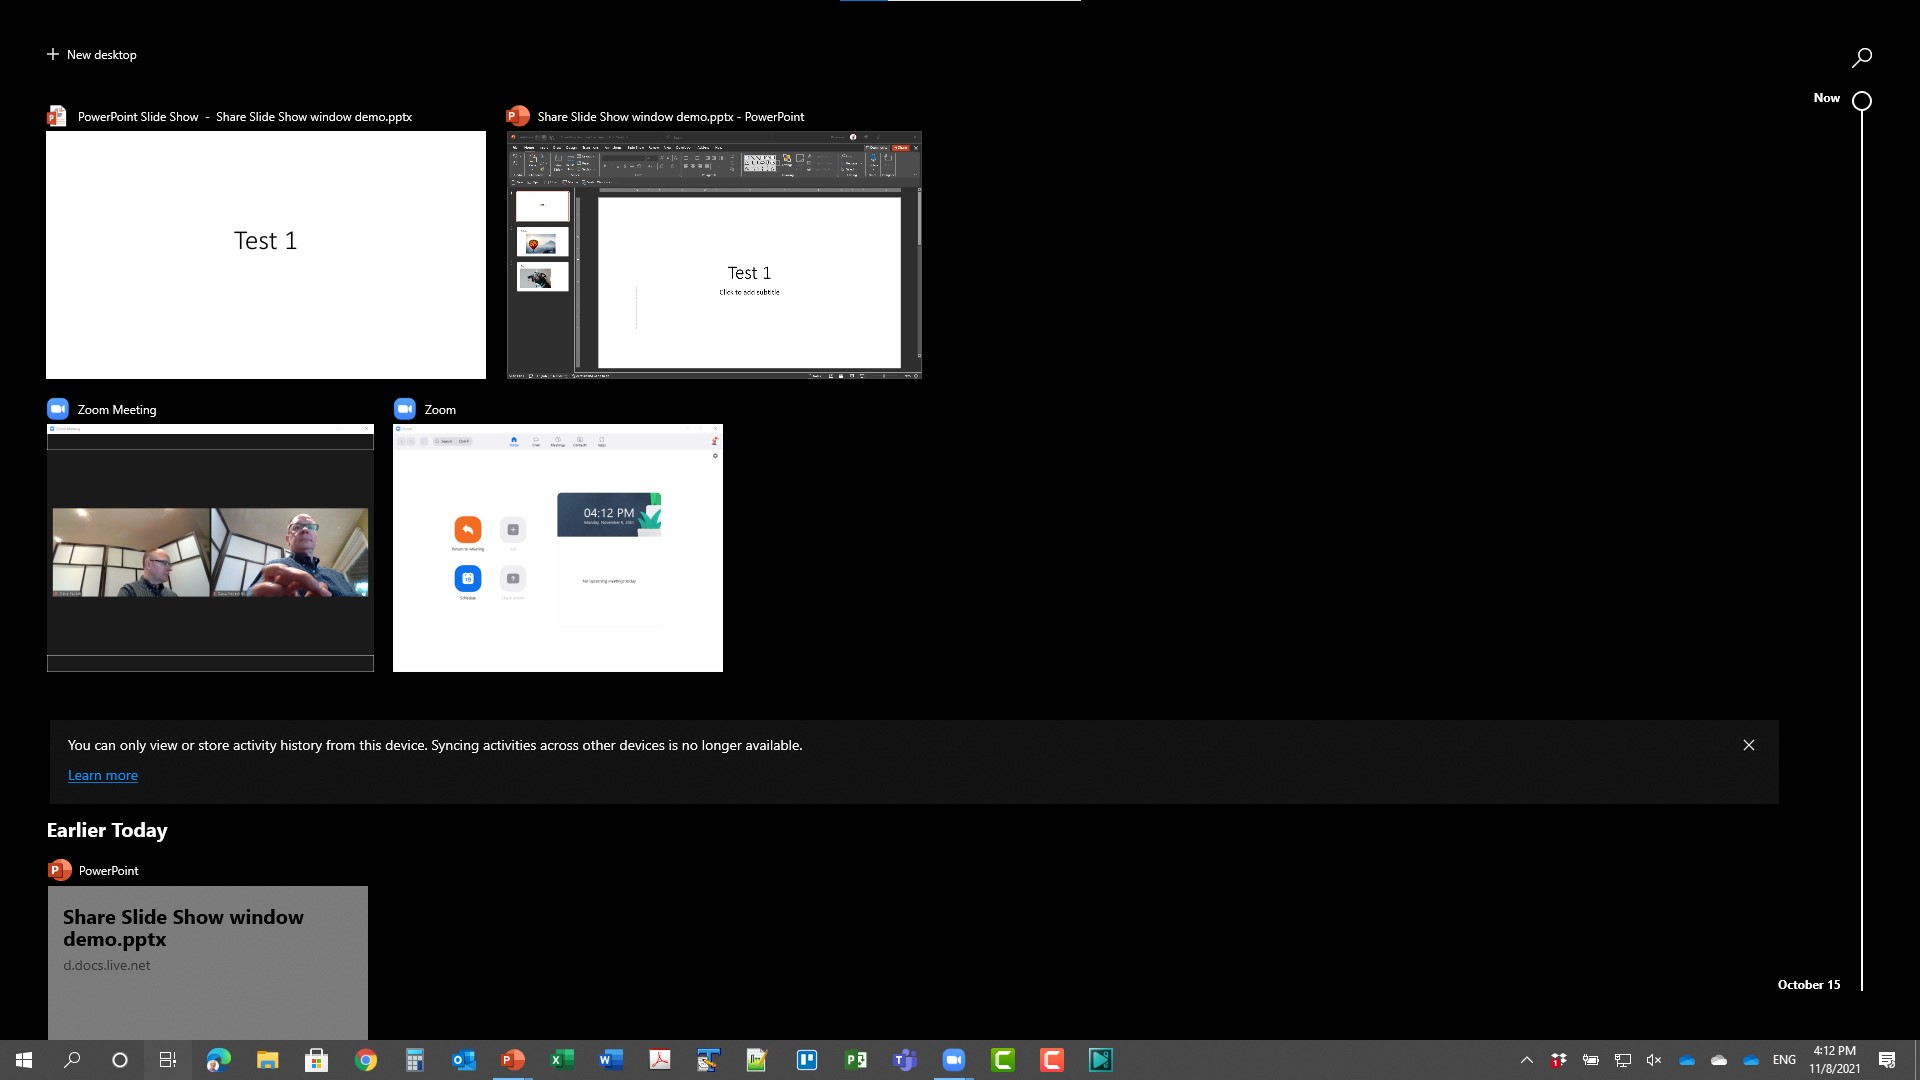The image size is (1920, 1080).
Task: Open the clock and calendar flyout
Action: (1833, 1059)
